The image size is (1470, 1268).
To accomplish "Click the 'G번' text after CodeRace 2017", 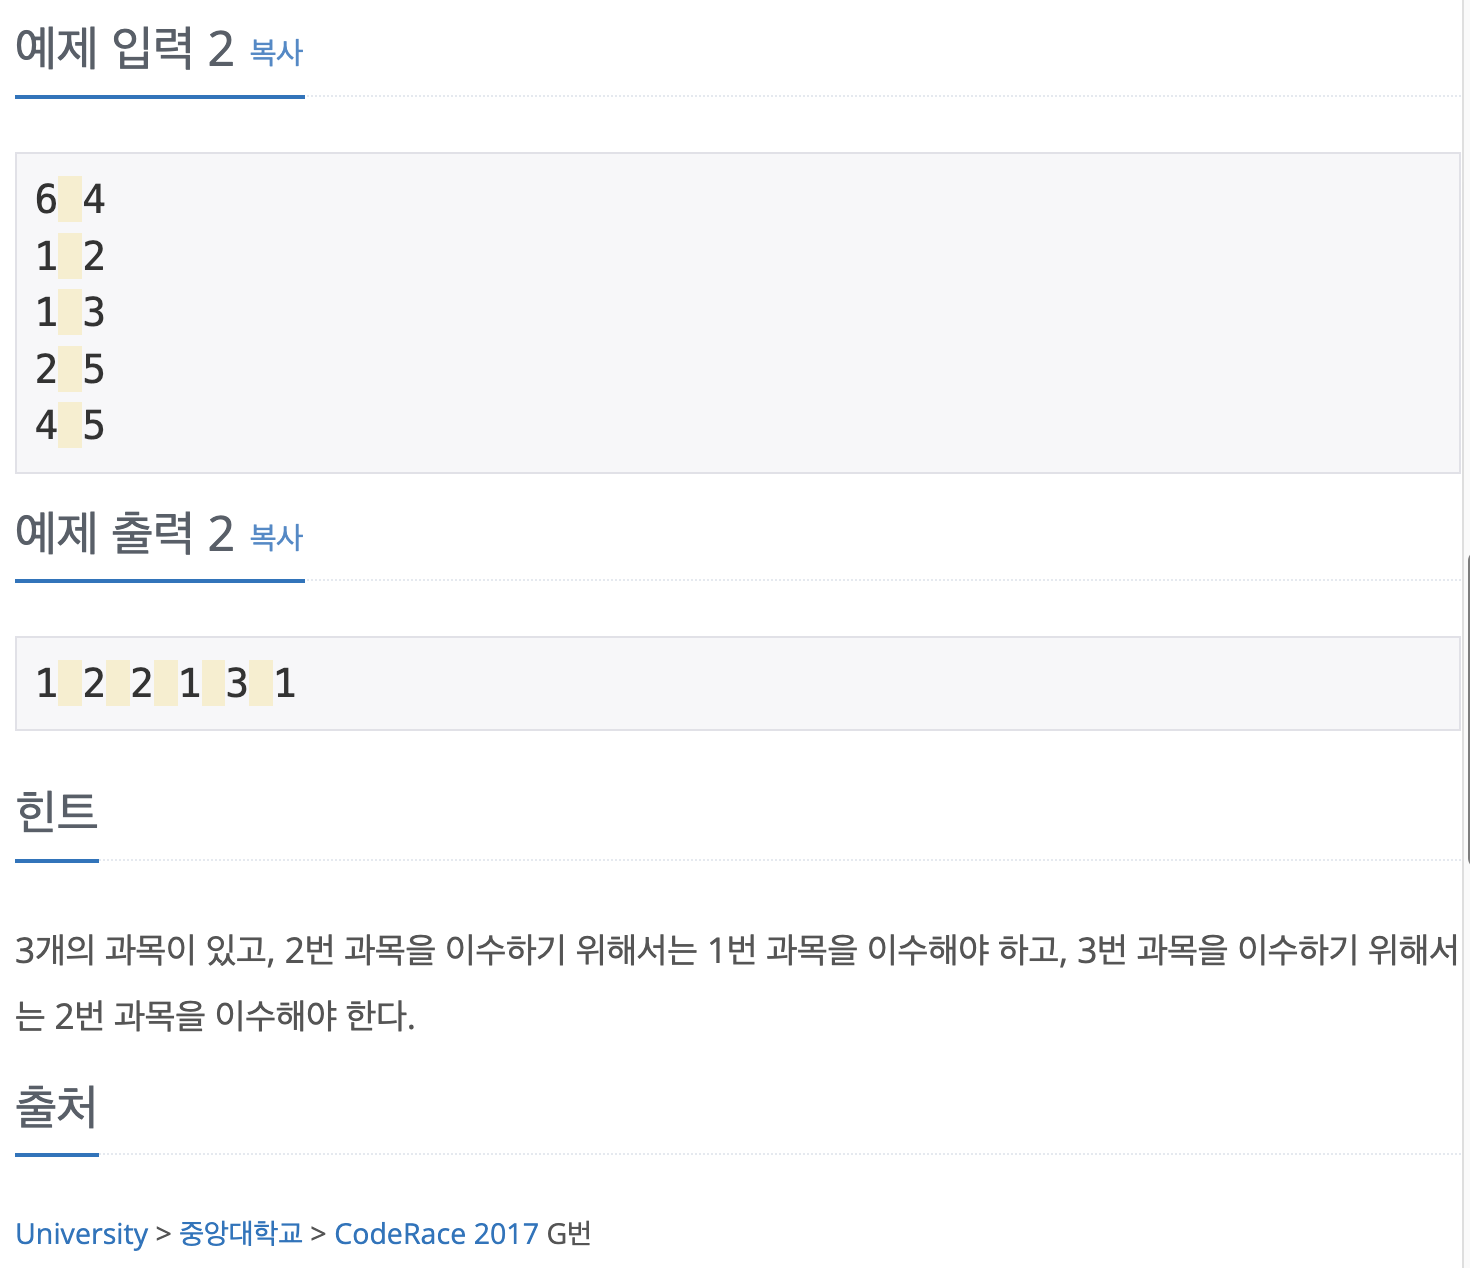I will [569, 1233].
